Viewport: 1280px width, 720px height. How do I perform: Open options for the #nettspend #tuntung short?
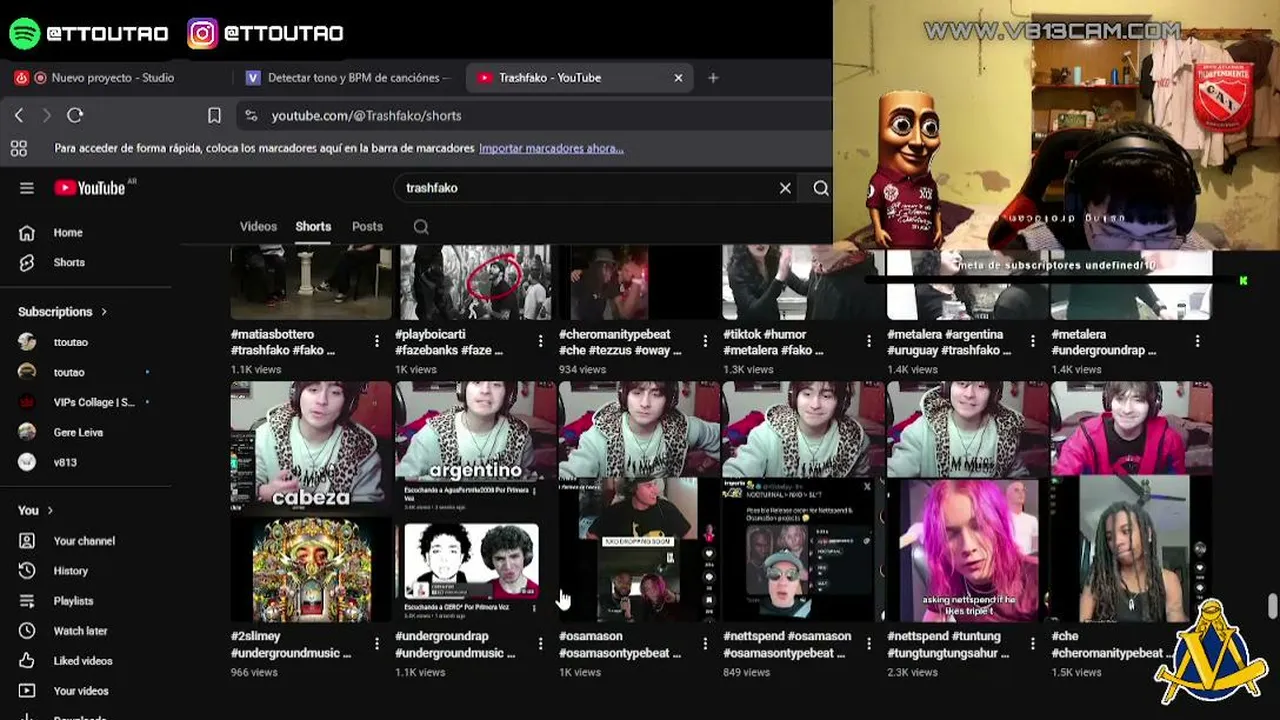1032,644
